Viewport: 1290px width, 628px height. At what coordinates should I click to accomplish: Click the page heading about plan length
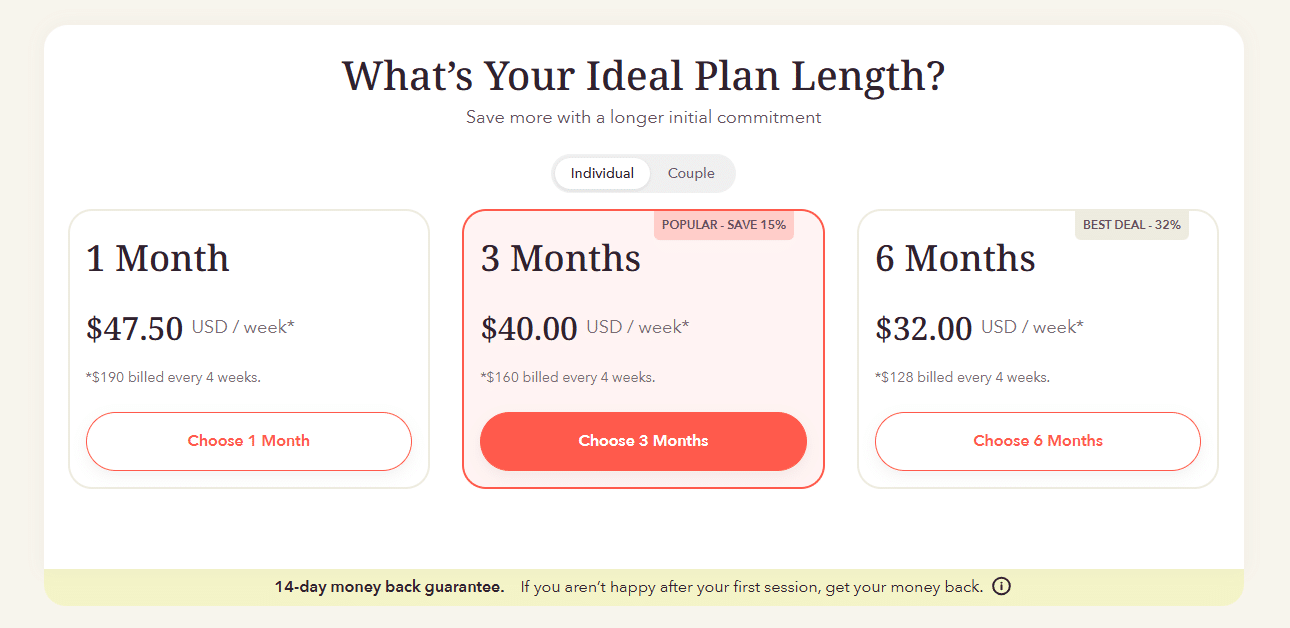point(644,75)
